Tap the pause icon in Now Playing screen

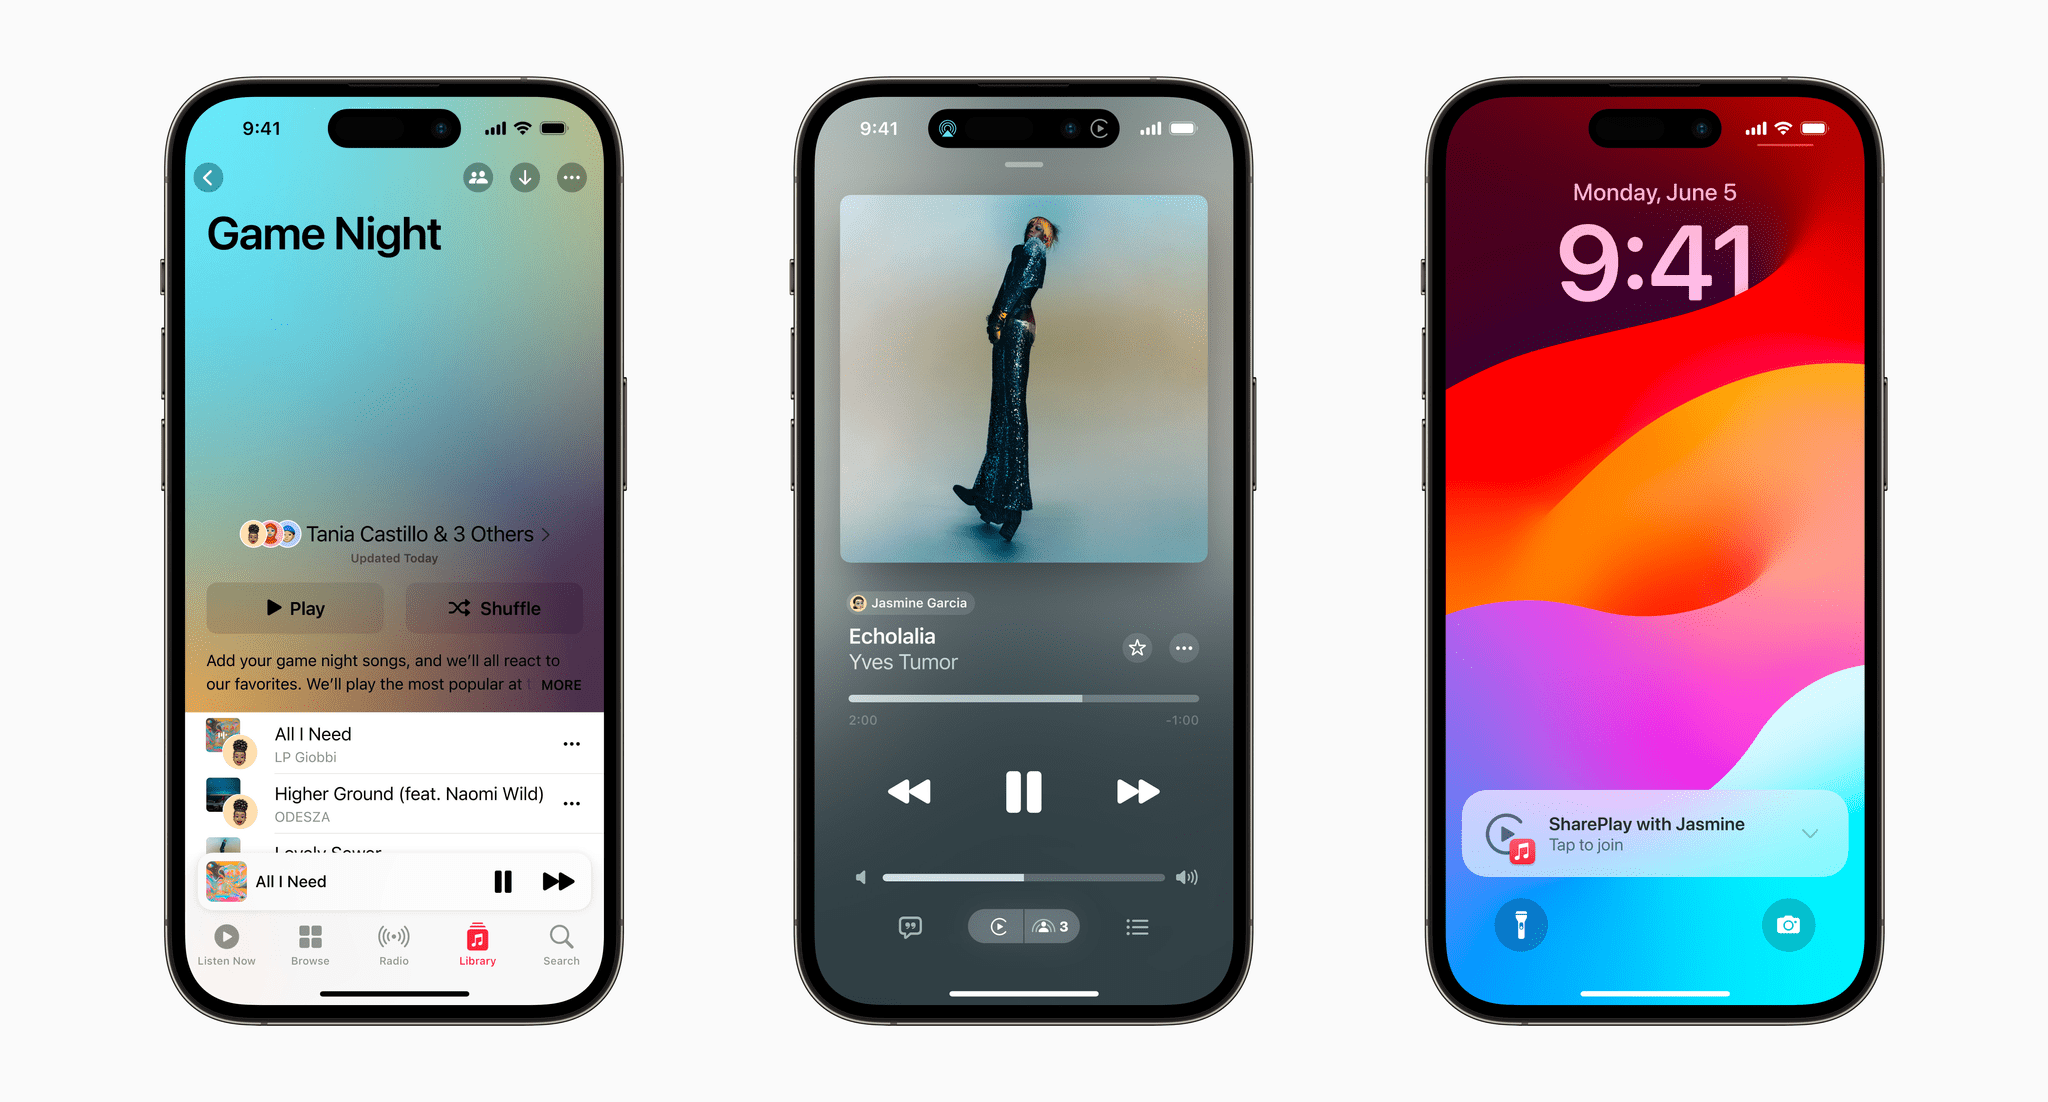coord(1023,790)
